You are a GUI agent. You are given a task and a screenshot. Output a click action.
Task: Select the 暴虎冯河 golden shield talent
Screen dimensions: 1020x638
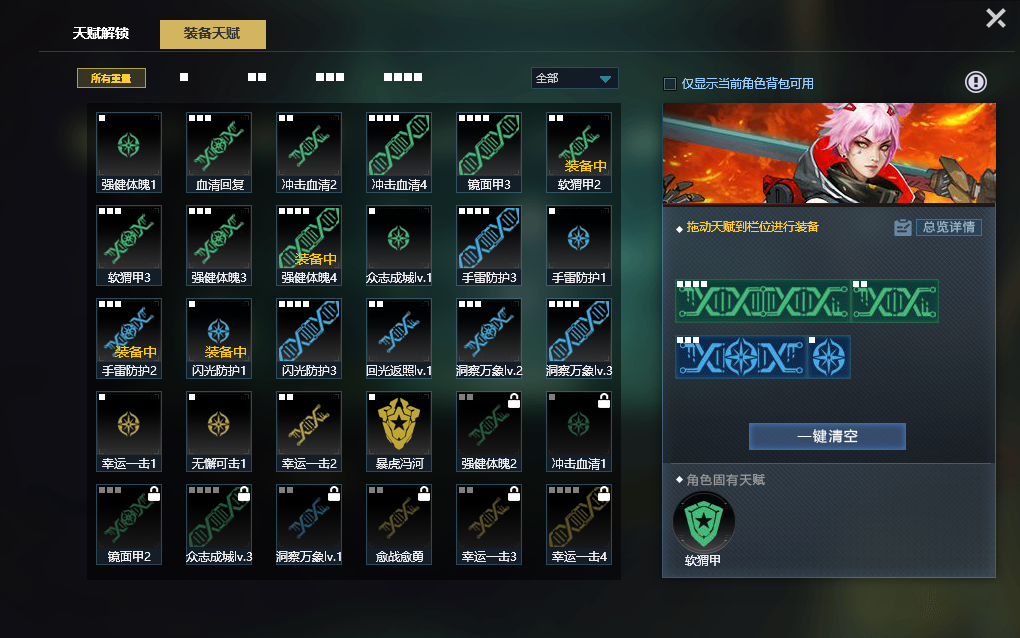(x=399, y=431)
